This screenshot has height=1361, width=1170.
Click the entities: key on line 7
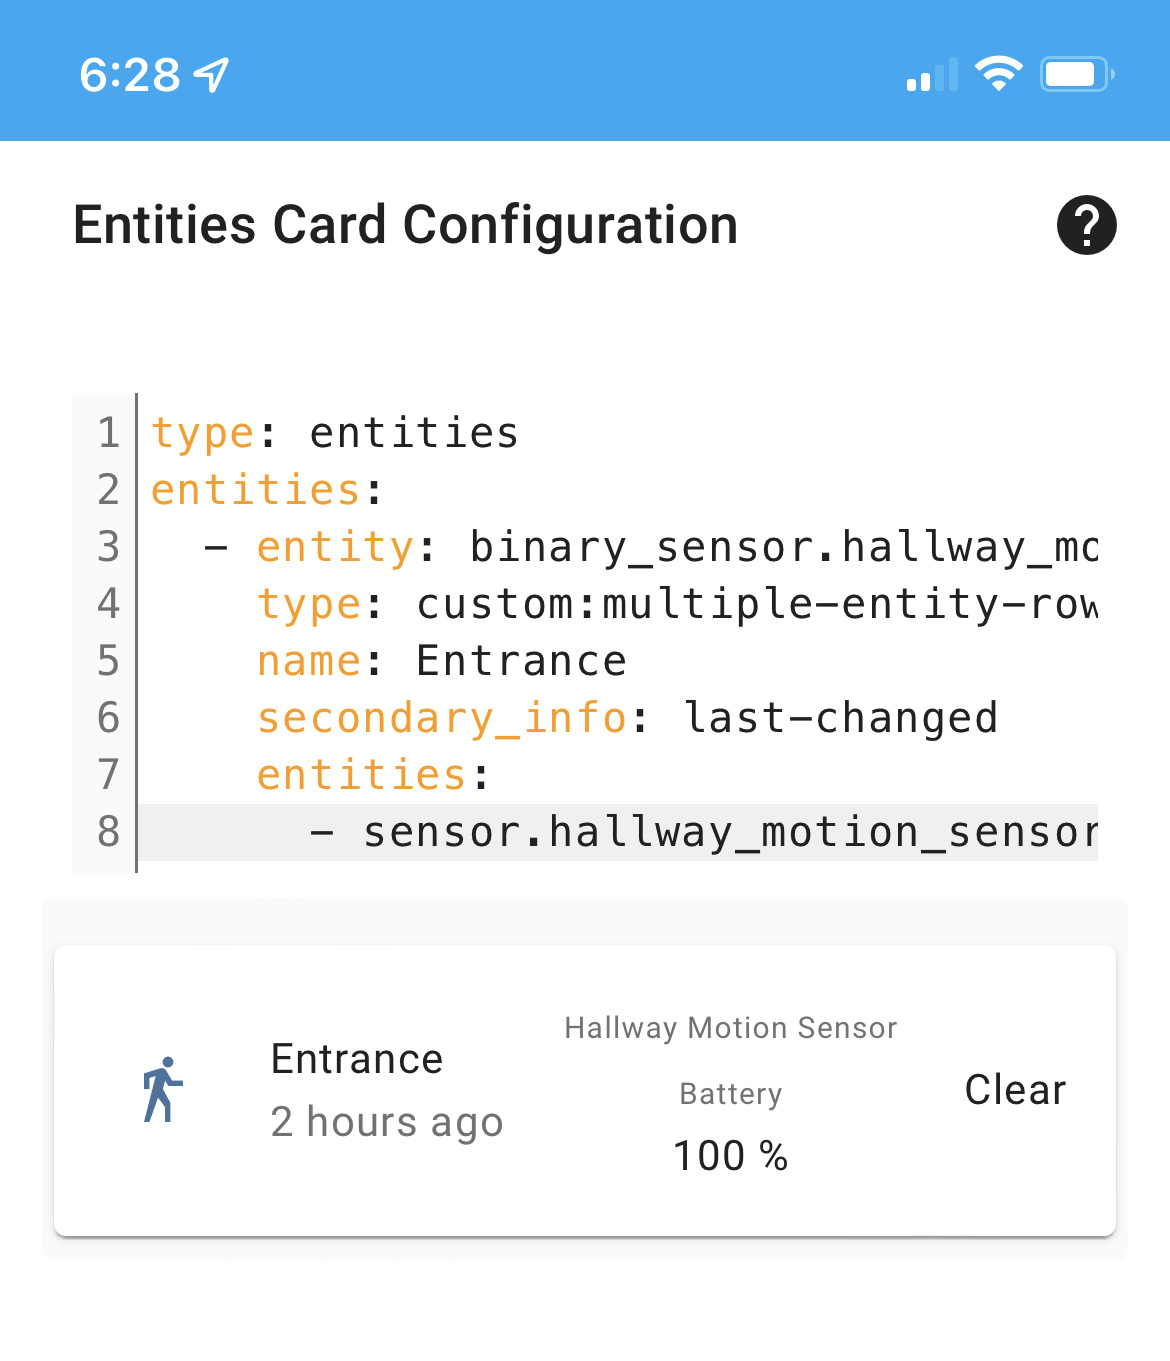click(x=359, y=774)
